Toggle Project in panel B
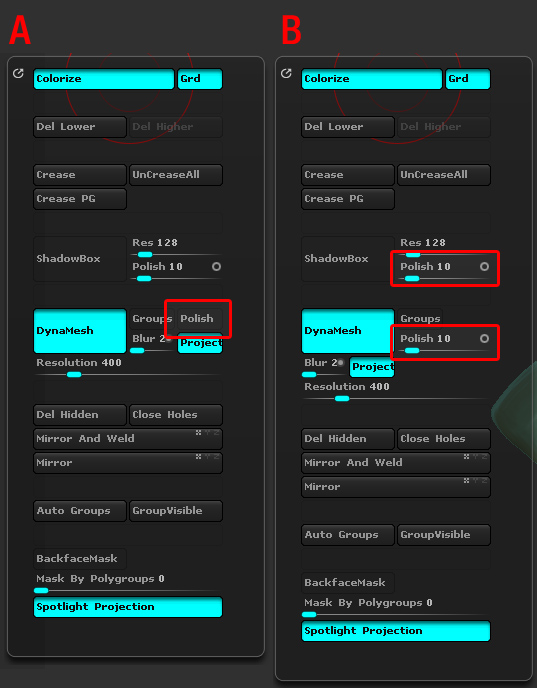This screenshot has width=537, height=688. click(x=372, y=367)
